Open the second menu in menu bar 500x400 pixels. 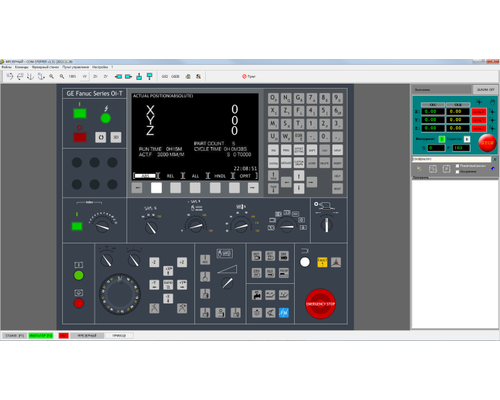coord(22,67)
